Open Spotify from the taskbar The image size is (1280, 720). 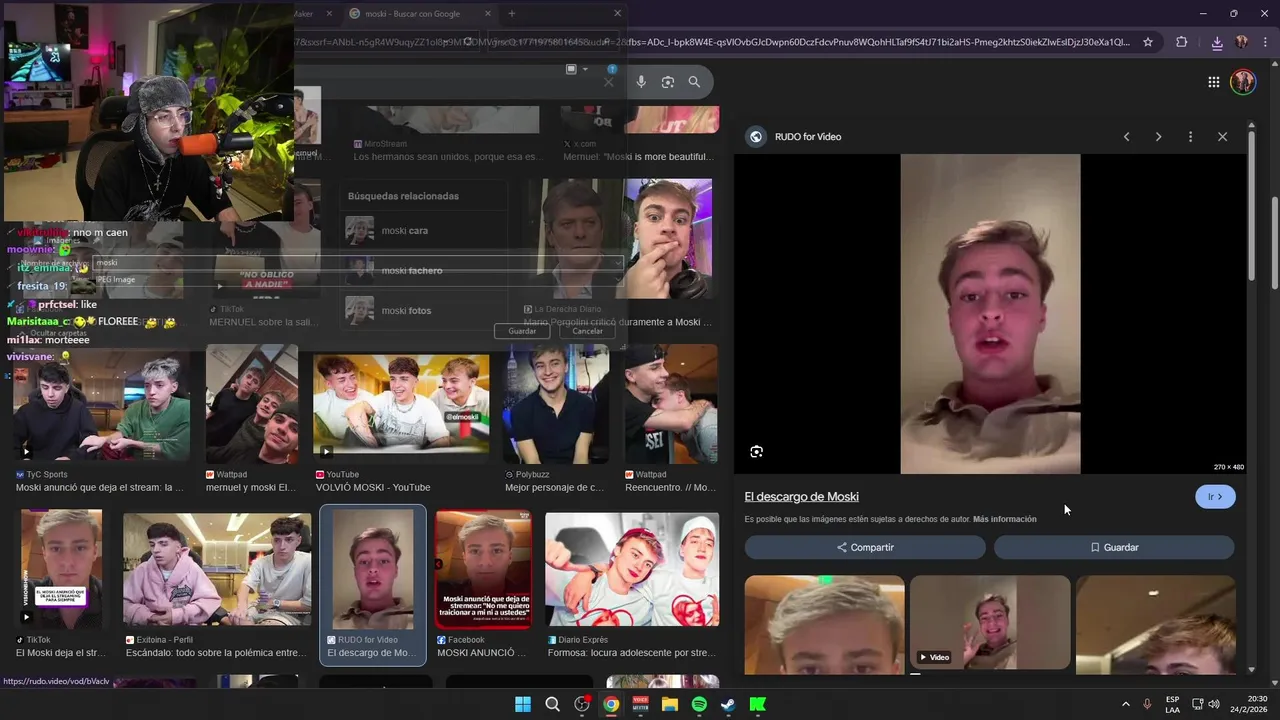coord(699,704)
